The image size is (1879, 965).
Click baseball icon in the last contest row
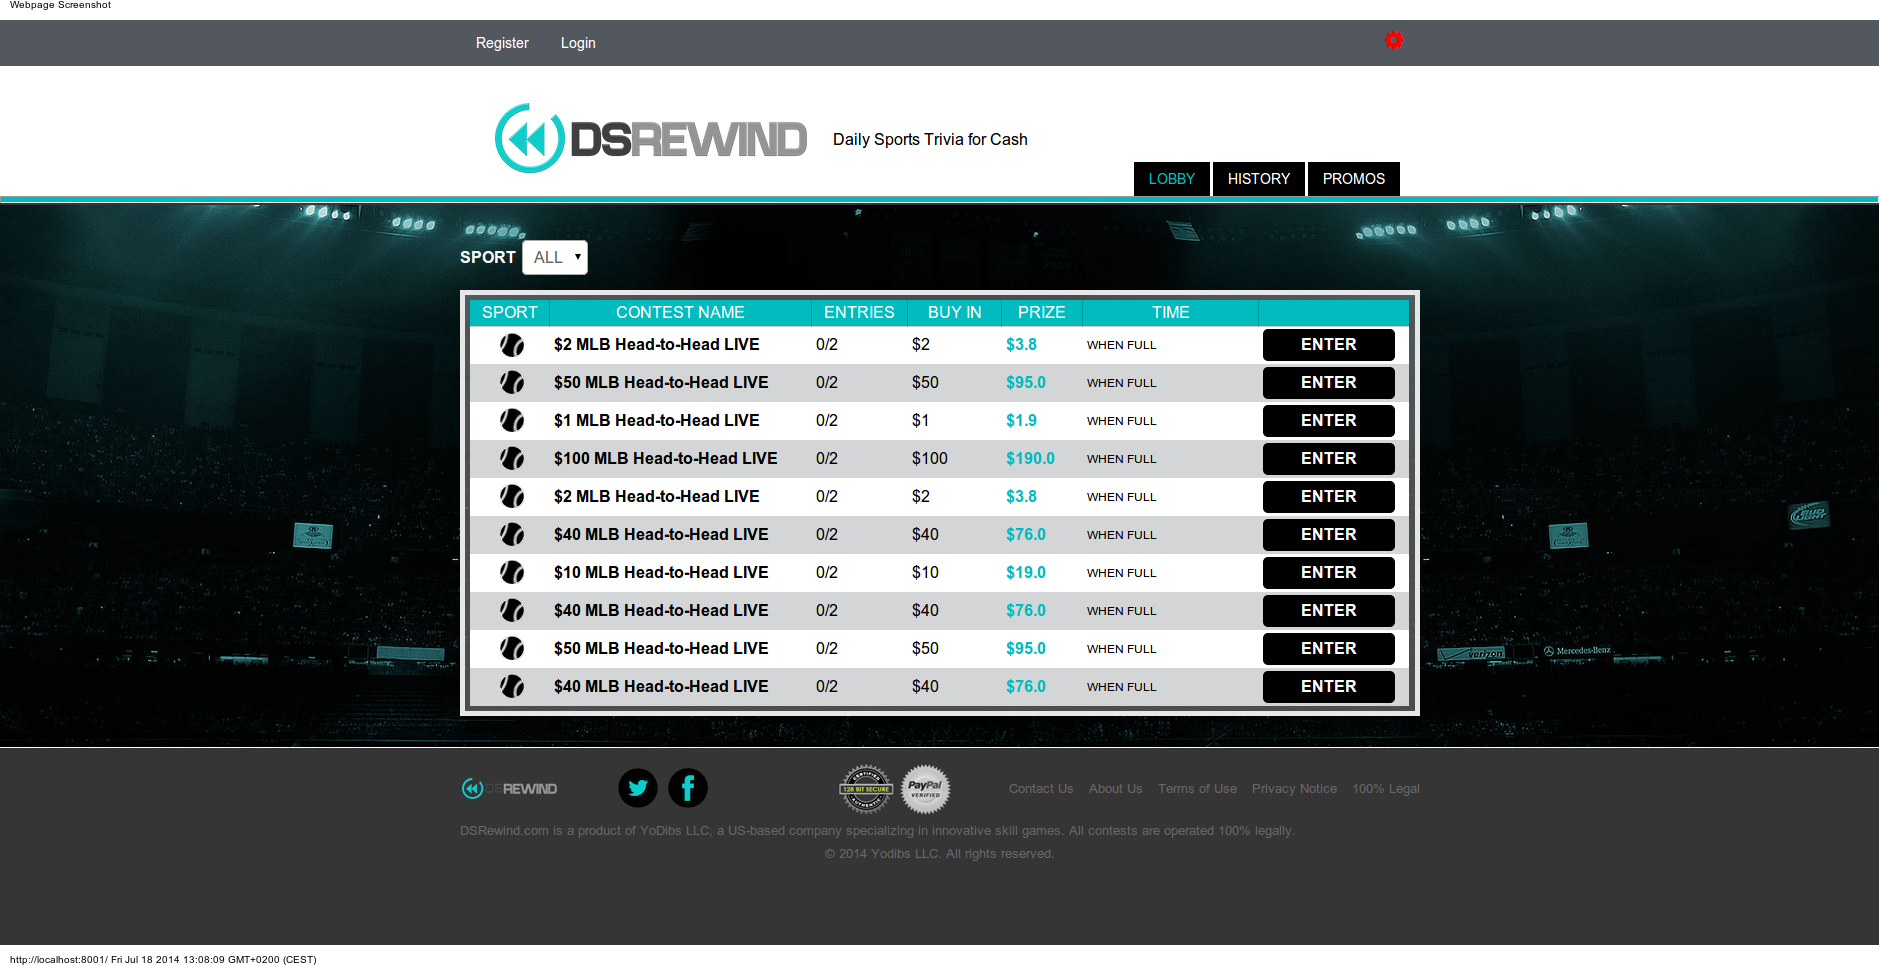512,687
